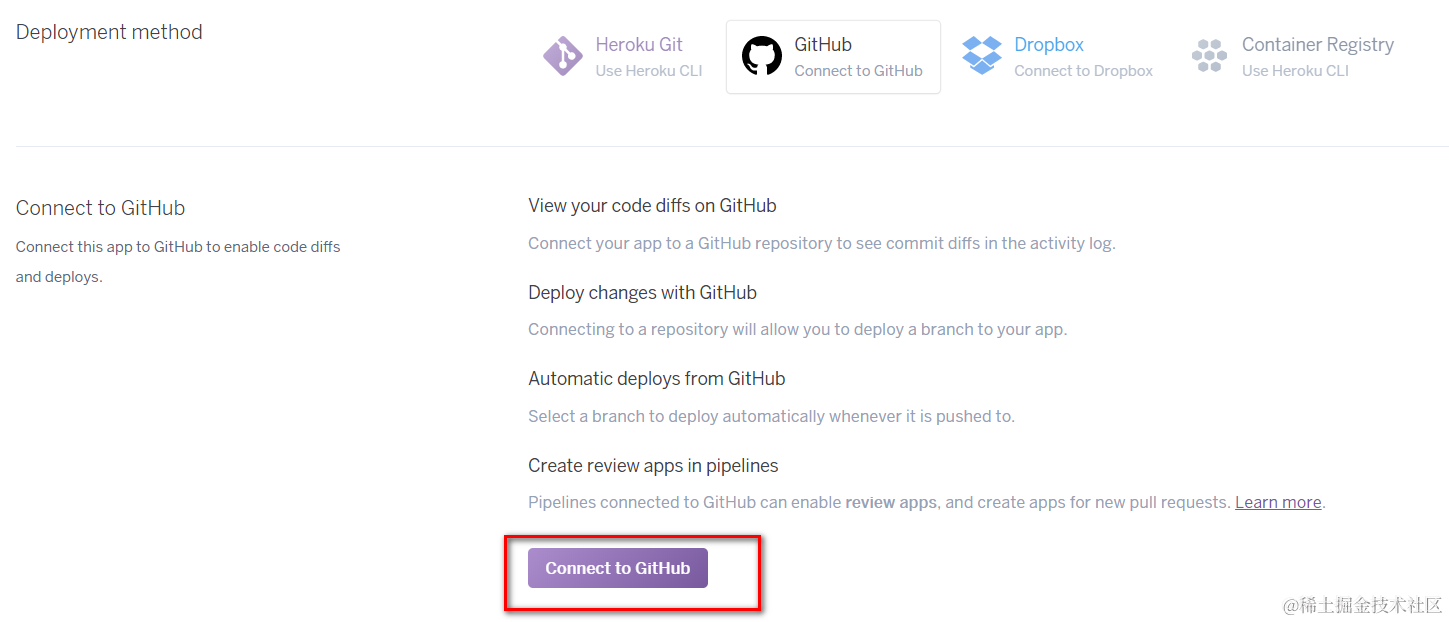Click 'Create review apps in pipelines' heading

(x=653, y=465)
